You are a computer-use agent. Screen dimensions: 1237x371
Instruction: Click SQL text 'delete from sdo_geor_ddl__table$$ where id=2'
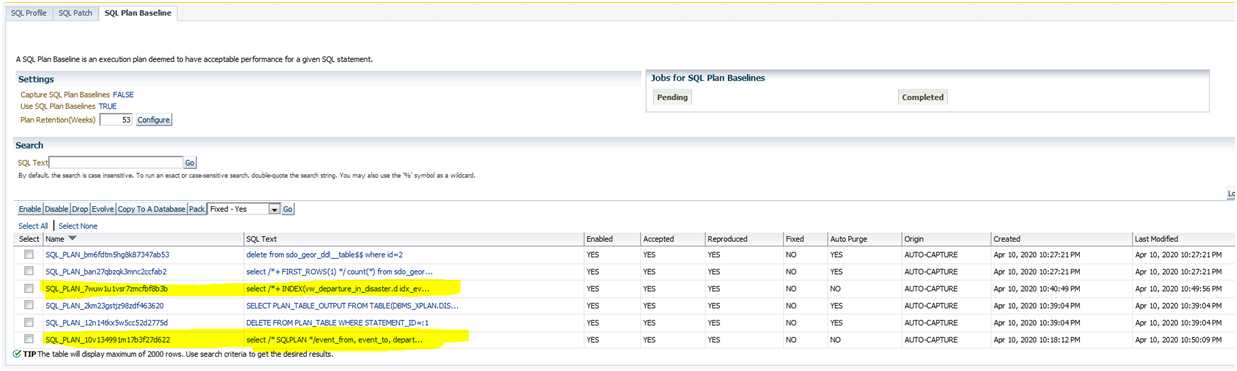[324, 255]
